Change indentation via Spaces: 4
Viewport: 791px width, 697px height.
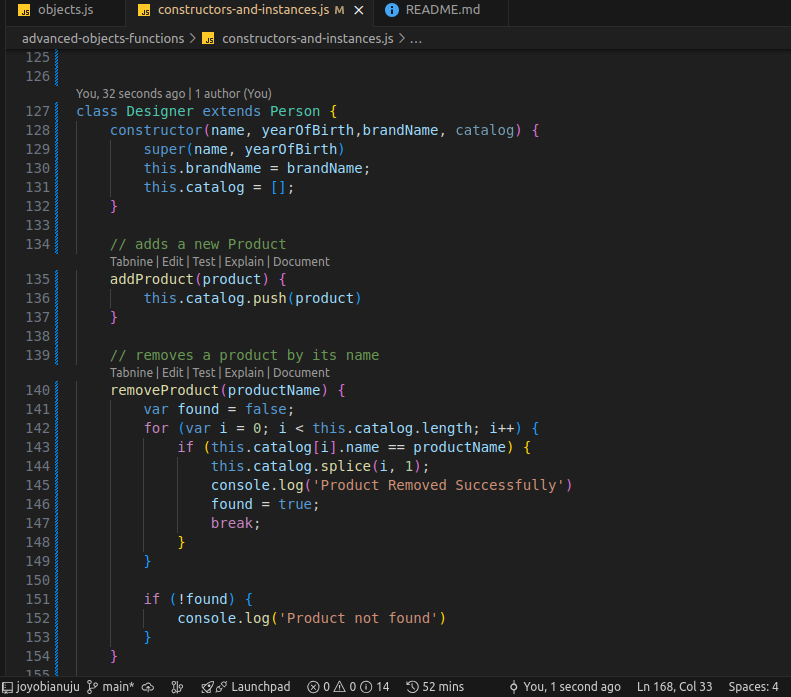[x=753, y=687]
